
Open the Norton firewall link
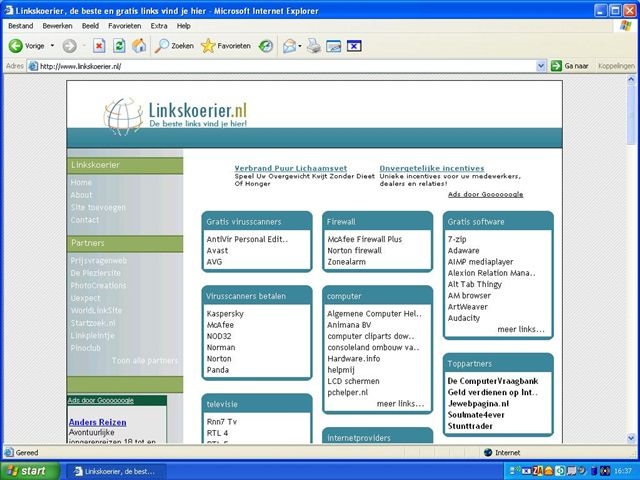354,251
